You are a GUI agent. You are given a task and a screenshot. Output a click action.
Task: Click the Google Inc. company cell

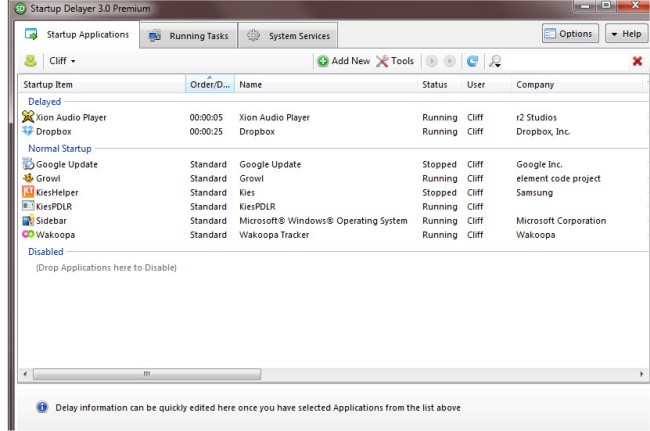[x=539, y=164]
